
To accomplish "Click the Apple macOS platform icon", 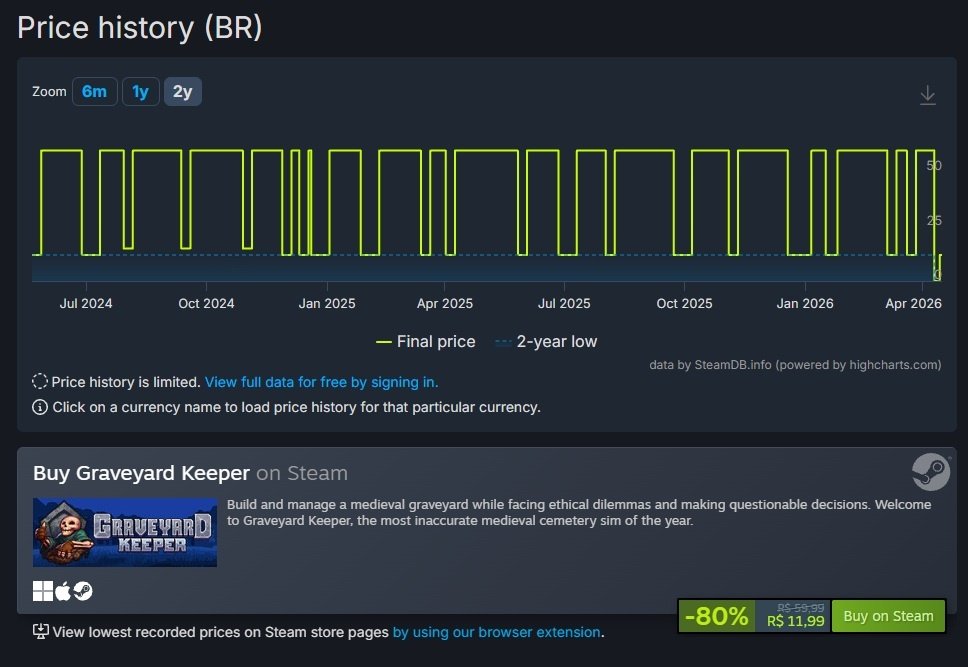I will tap(63, 591).
